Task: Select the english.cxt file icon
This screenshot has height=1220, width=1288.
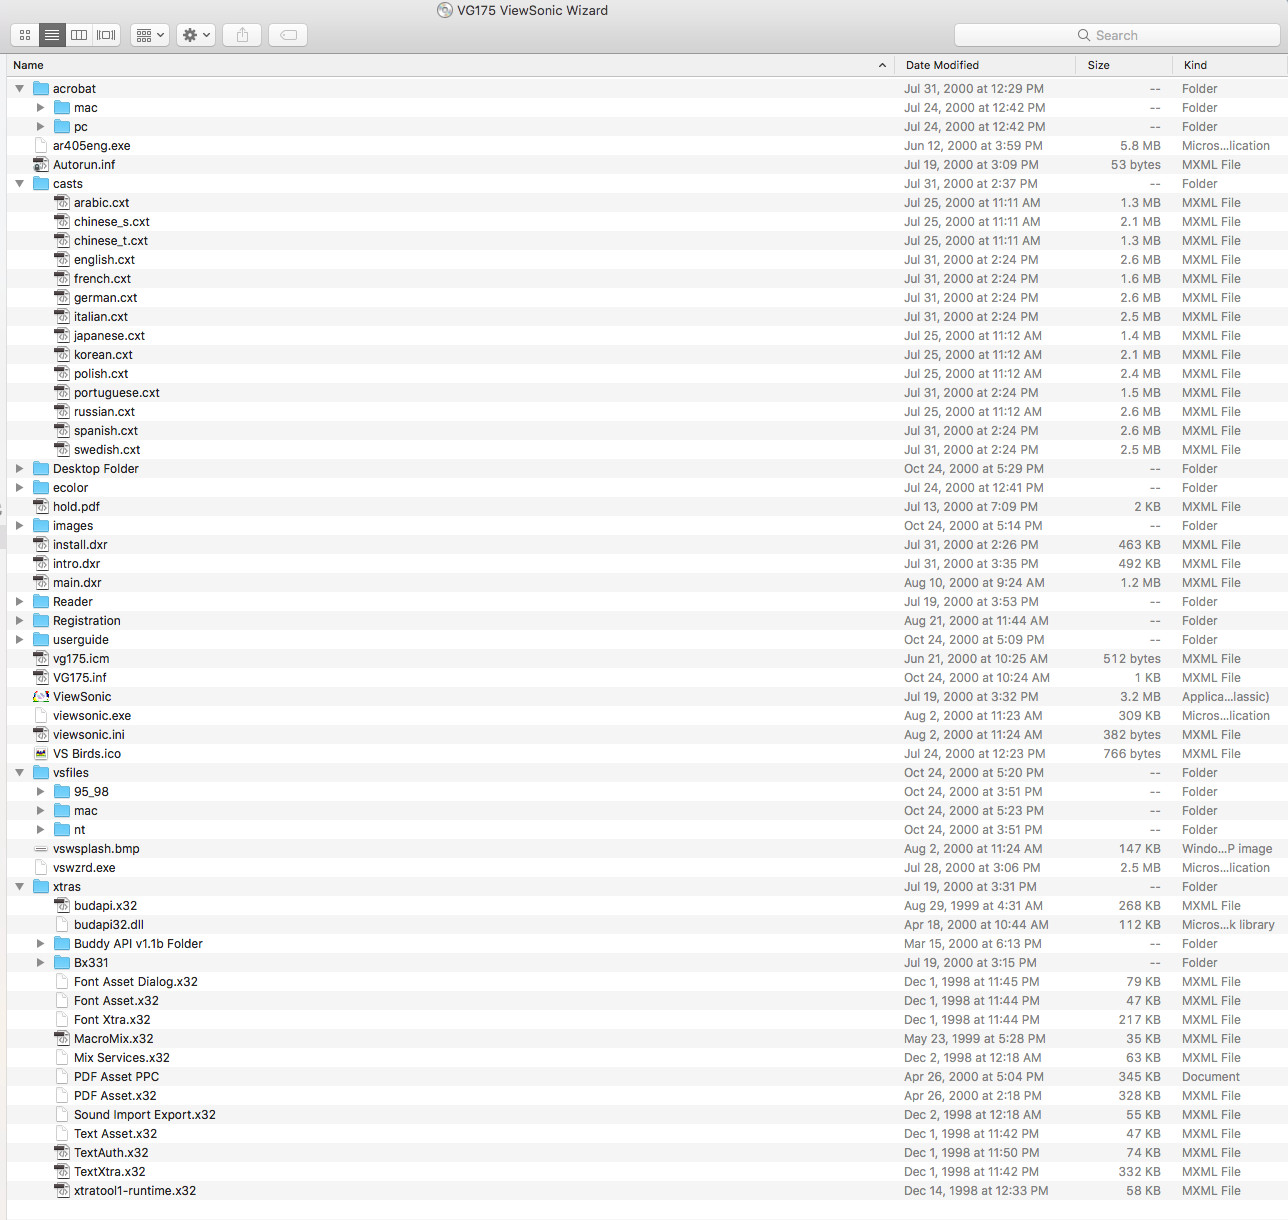Action: (62, 260)
